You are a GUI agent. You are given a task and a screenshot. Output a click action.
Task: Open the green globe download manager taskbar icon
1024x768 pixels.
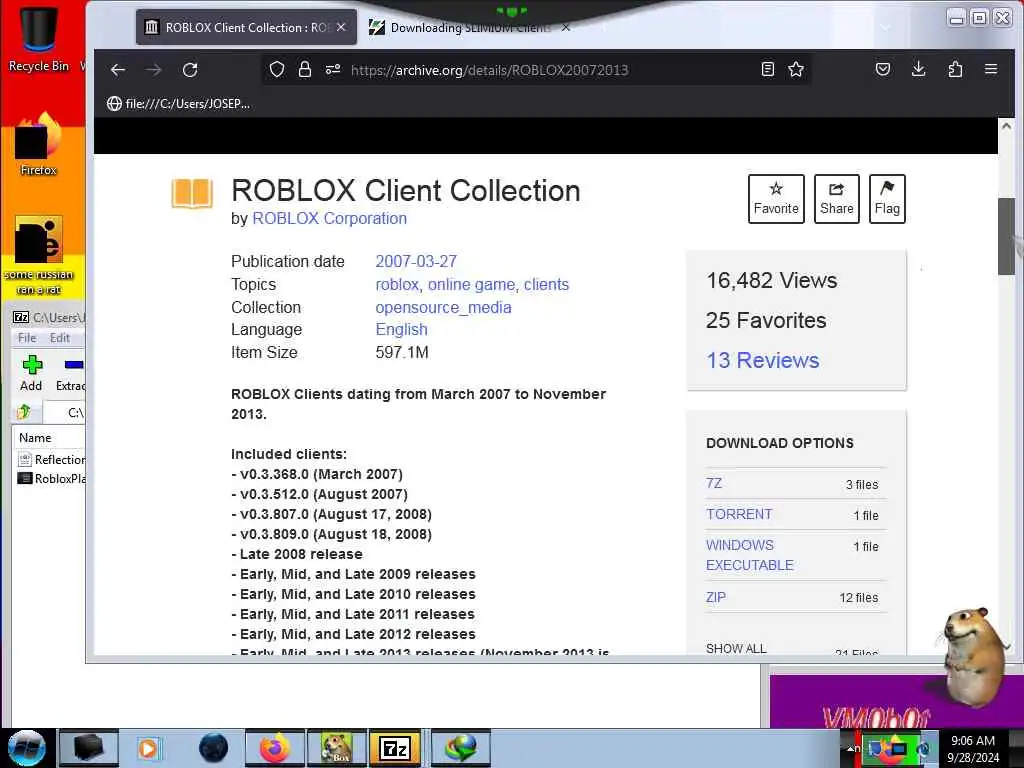[461, 748]
